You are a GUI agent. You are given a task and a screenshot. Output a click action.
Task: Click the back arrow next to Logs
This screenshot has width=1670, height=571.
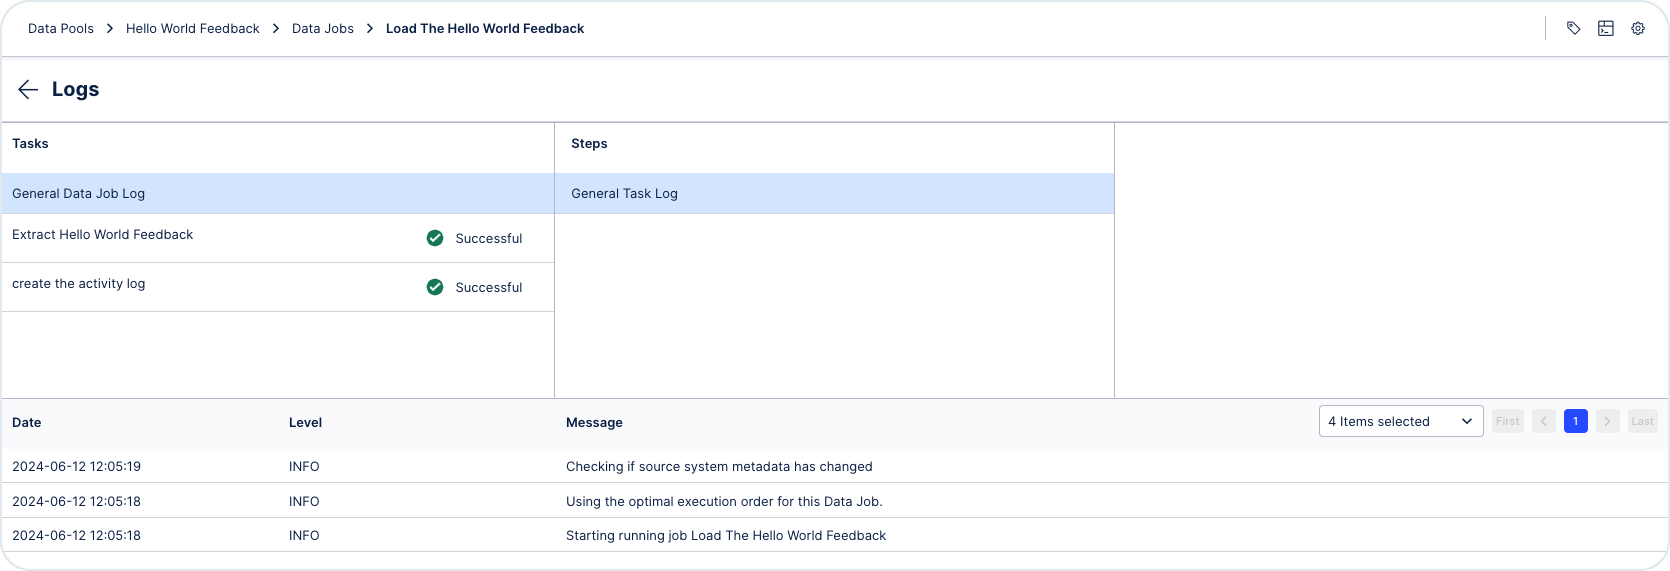coord(28,89)
